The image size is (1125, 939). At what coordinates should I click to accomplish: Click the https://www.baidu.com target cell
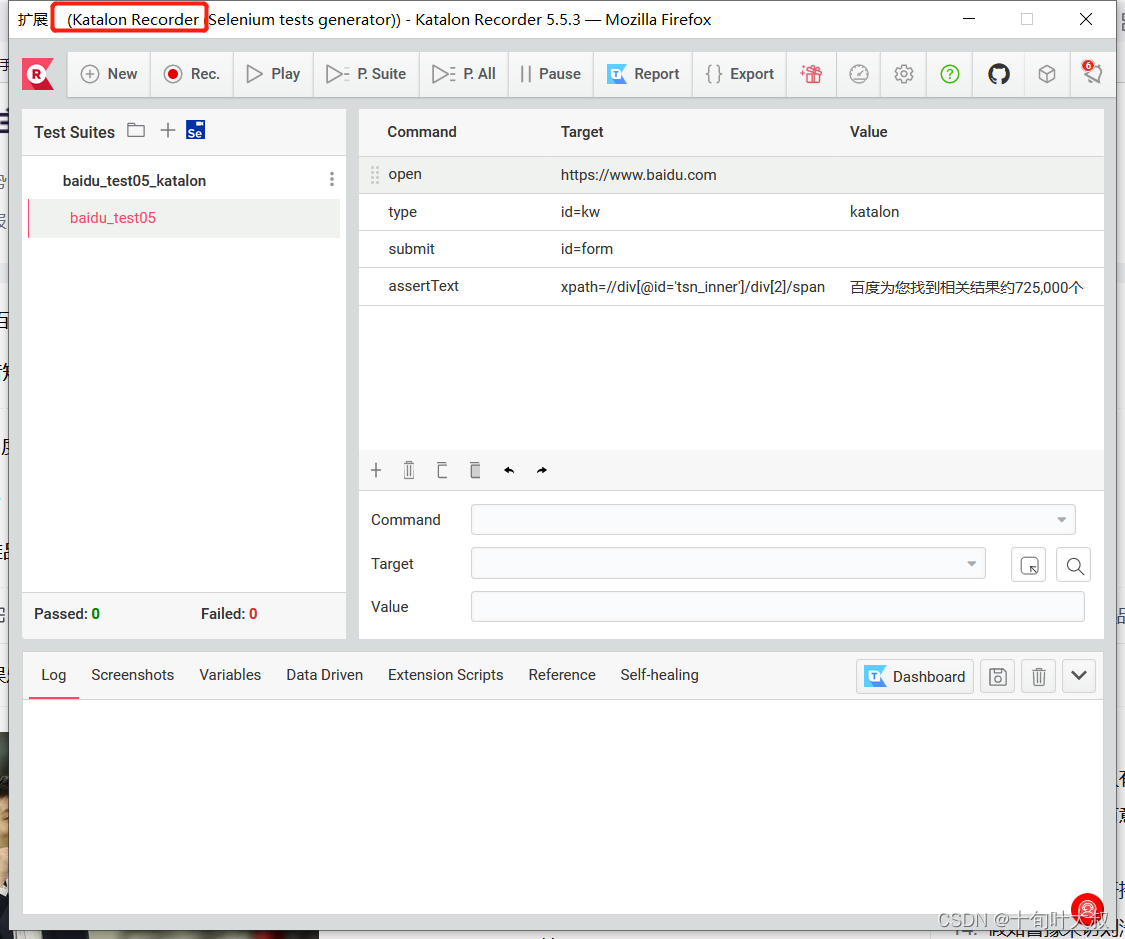(638, 175)
